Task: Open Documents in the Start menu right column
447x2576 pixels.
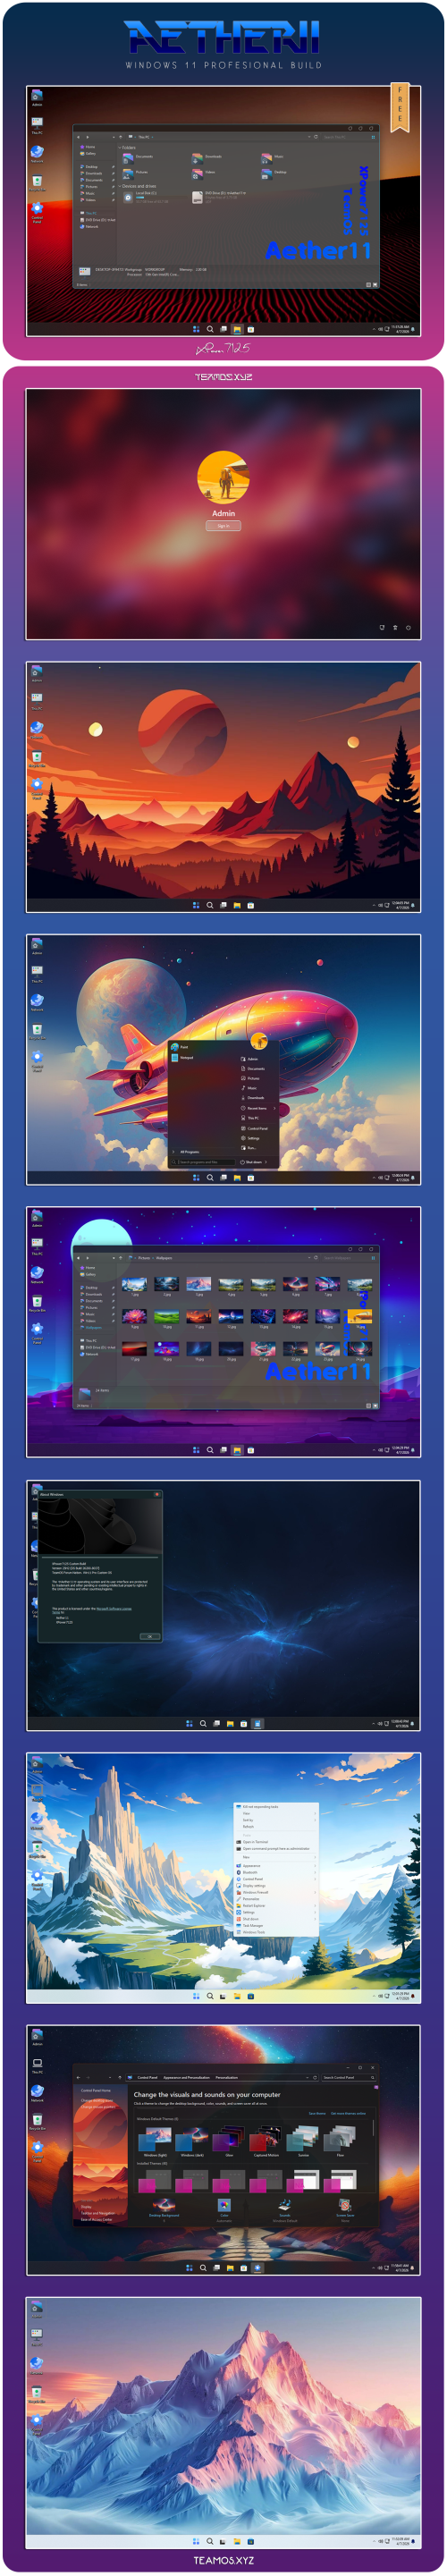Action: tap(254, 1068)
